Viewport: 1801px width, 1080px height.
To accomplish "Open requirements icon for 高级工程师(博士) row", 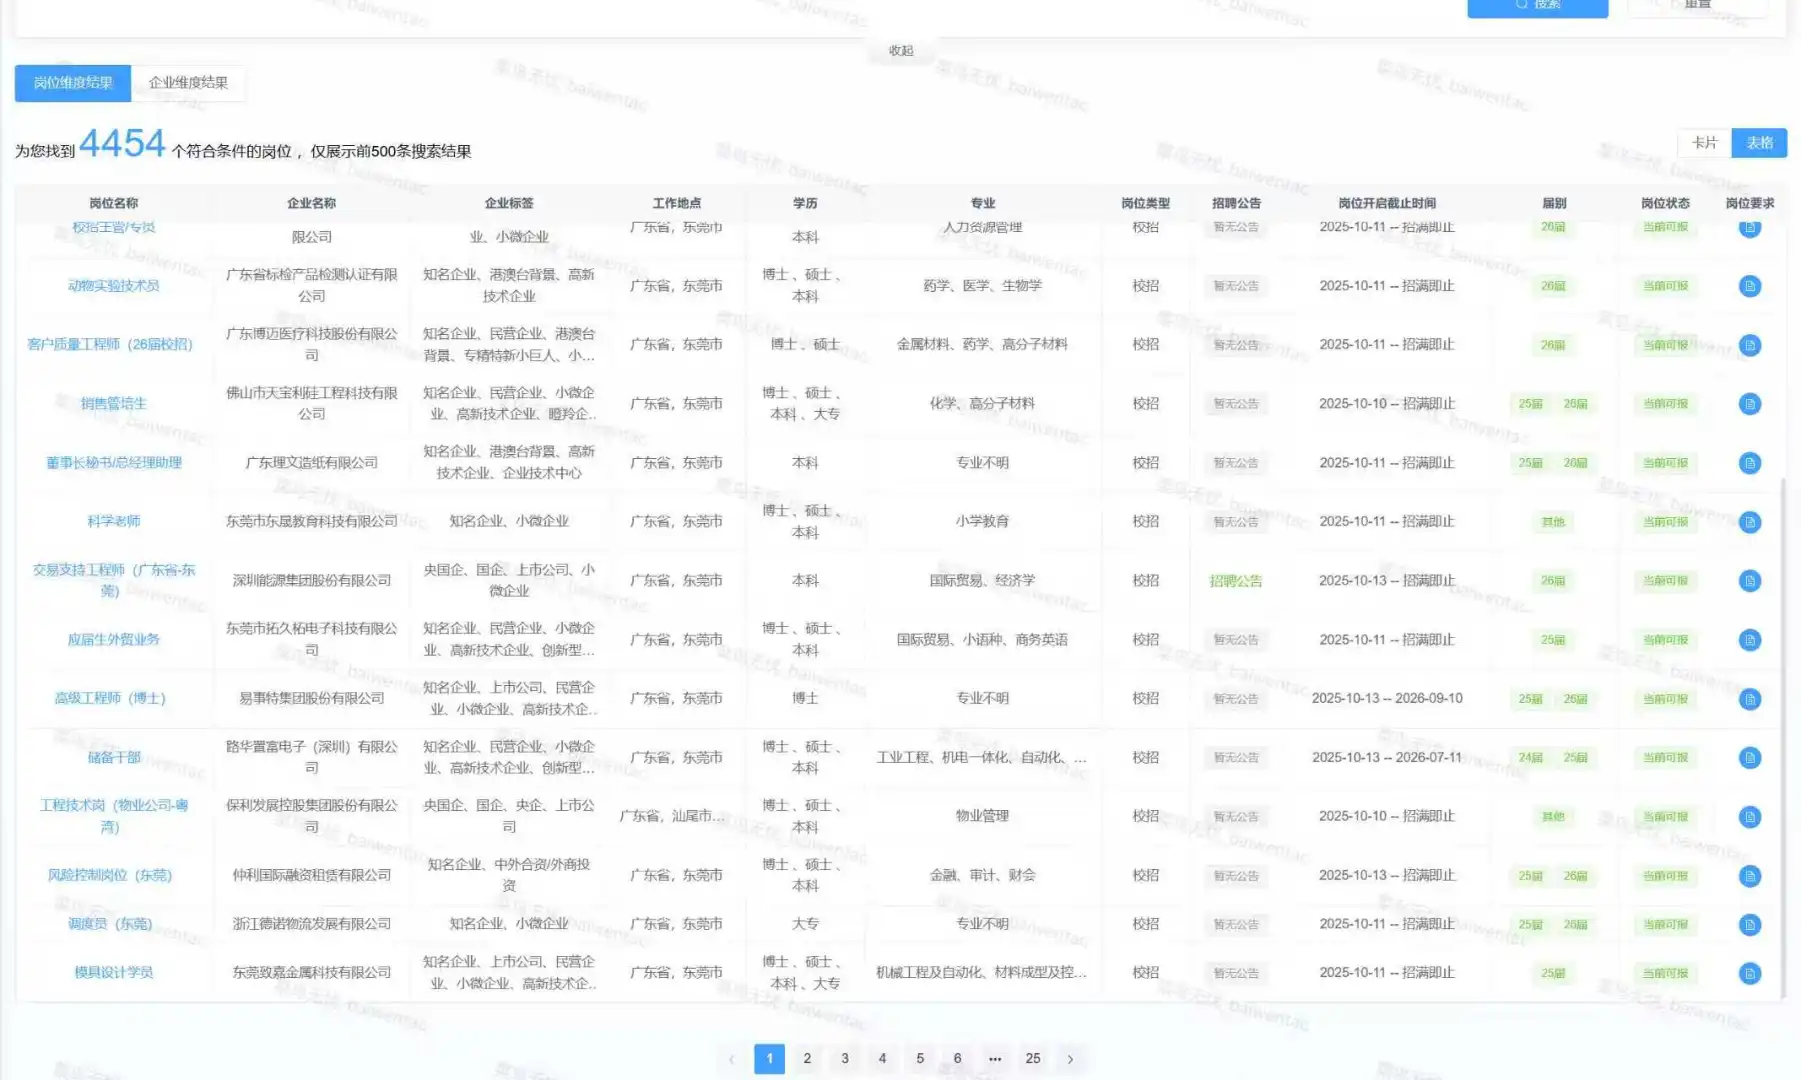I will [1749, 699].
